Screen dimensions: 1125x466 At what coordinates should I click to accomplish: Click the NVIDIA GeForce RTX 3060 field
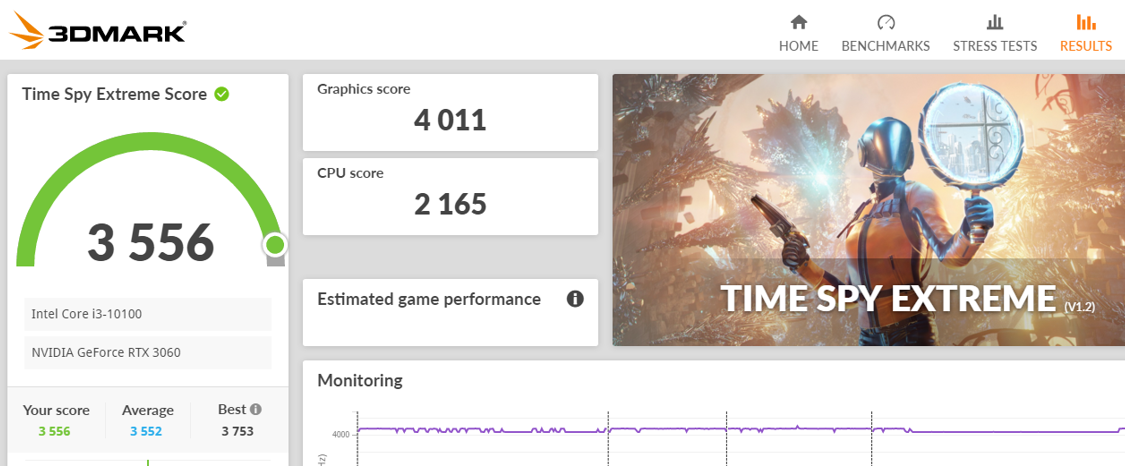click(x=148, y=353)
